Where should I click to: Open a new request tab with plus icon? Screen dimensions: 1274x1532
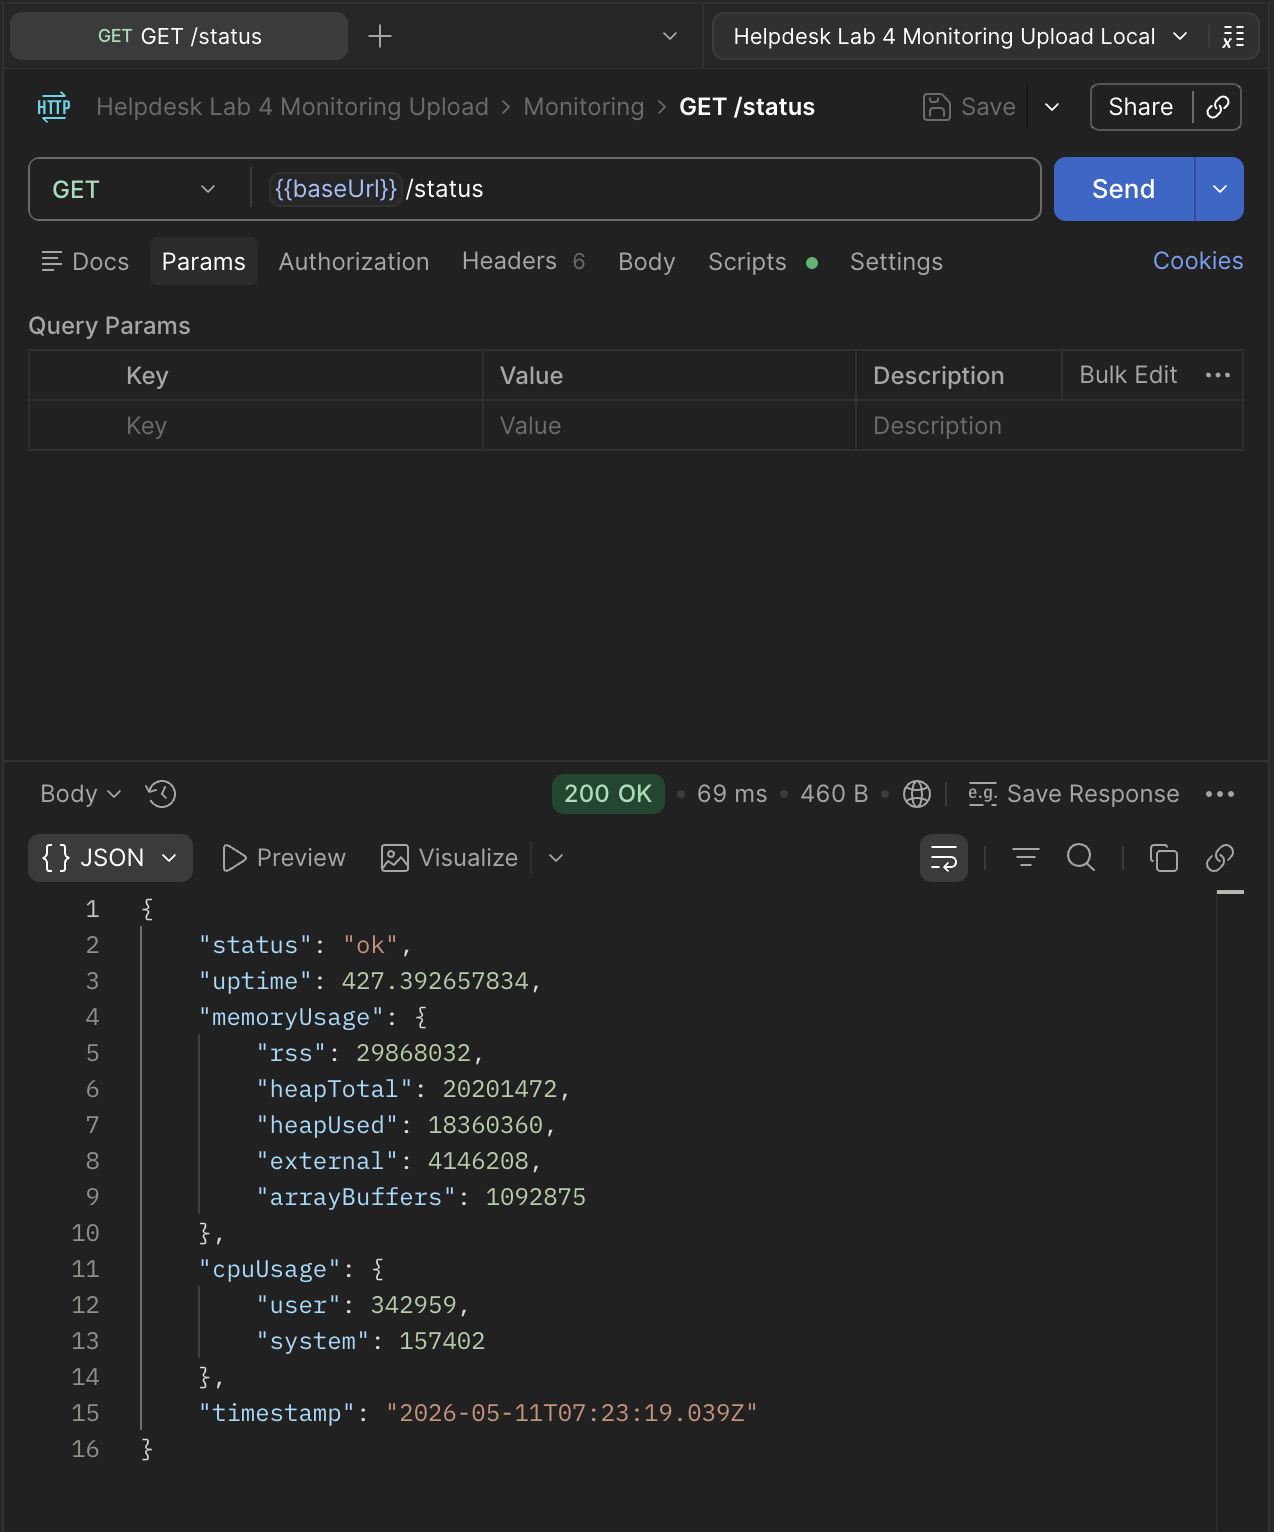pyautogui.click(x=380, y=37)
